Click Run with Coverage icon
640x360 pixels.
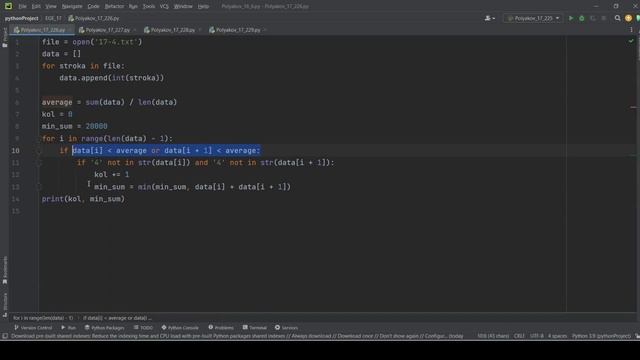(x=593, y=18)
